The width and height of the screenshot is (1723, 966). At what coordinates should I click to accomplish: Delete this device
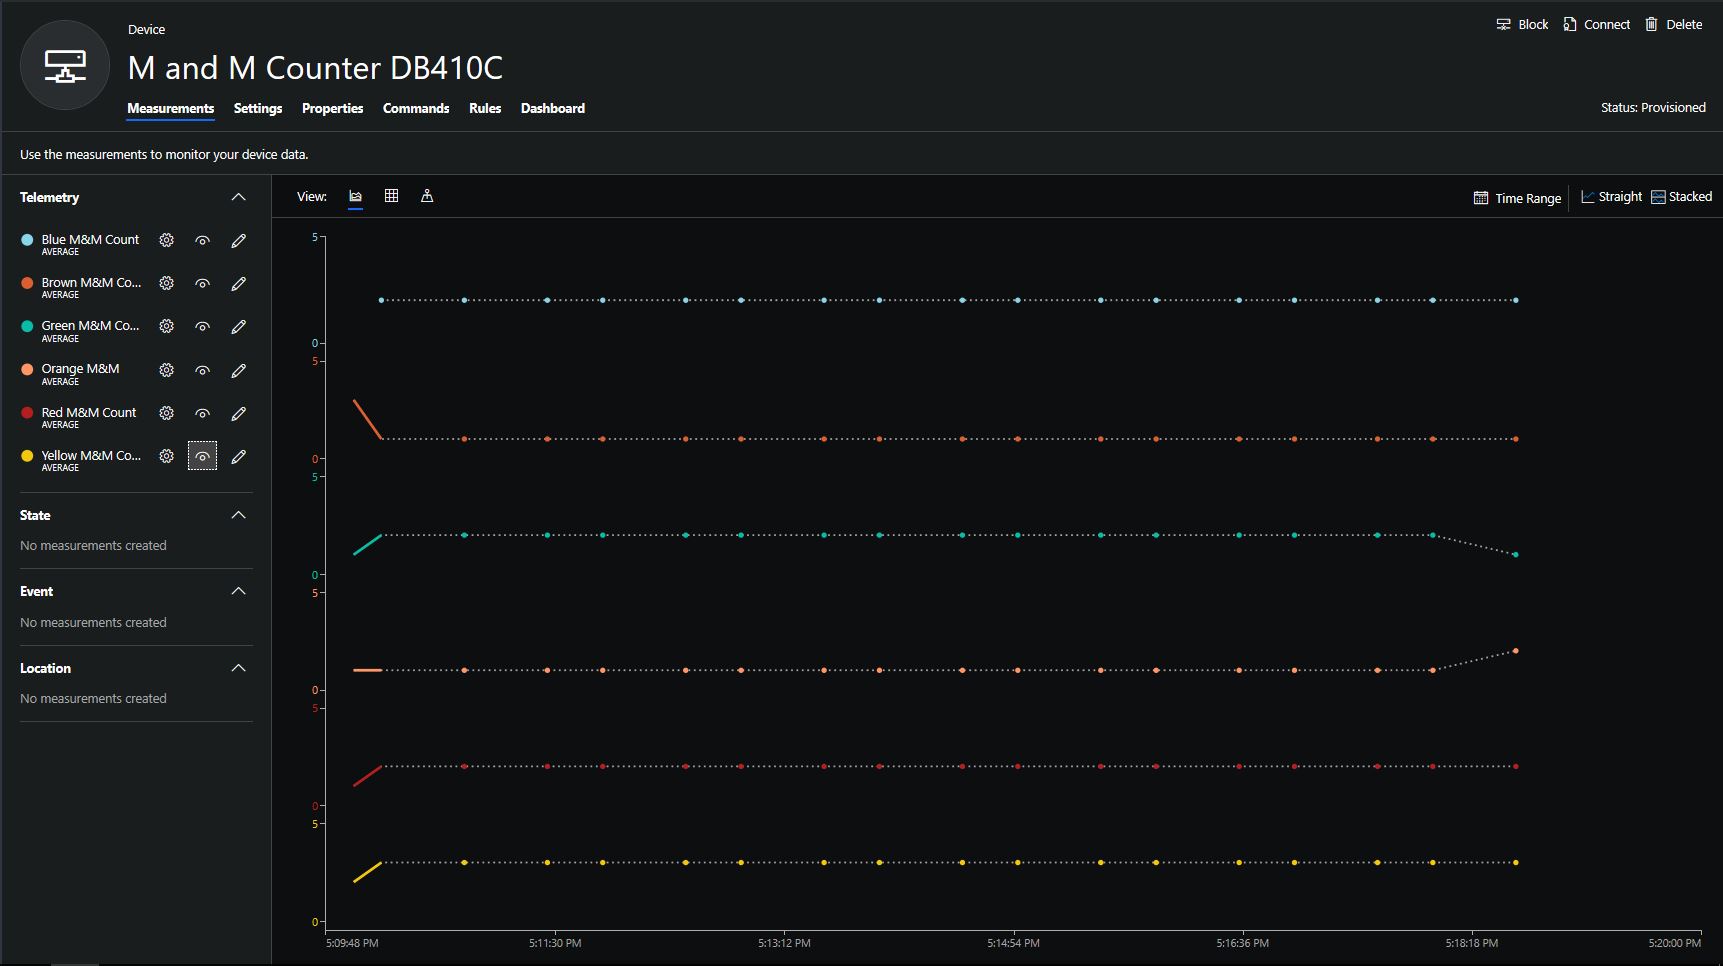1673,24
